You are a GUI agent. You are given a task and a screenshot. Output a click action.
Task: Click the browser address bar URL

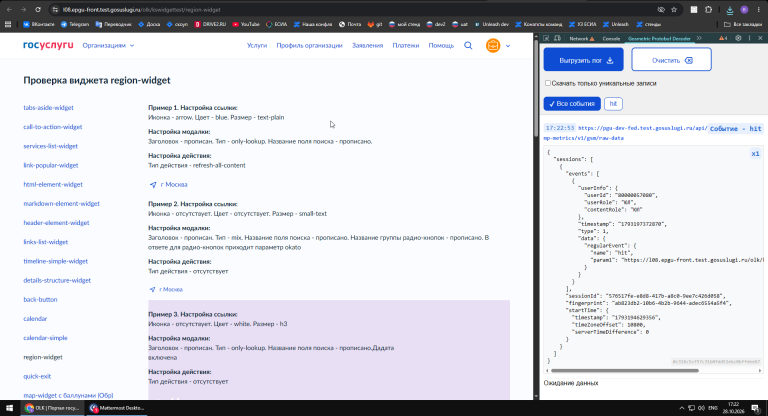pos(142,9)
